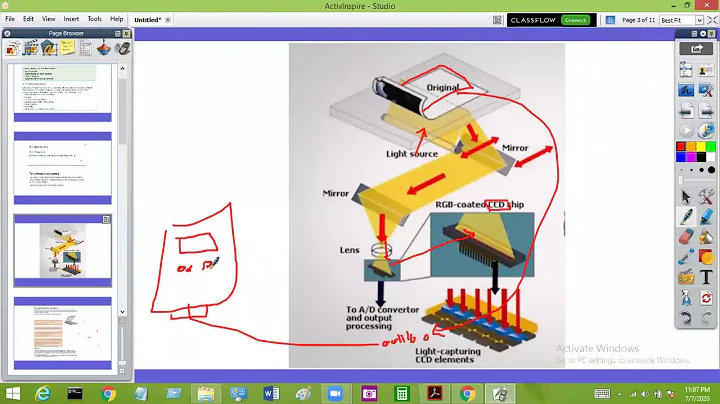Click the Reset Page icon
720x404 pixels.
pyautogui.click(x=706, y=297)
